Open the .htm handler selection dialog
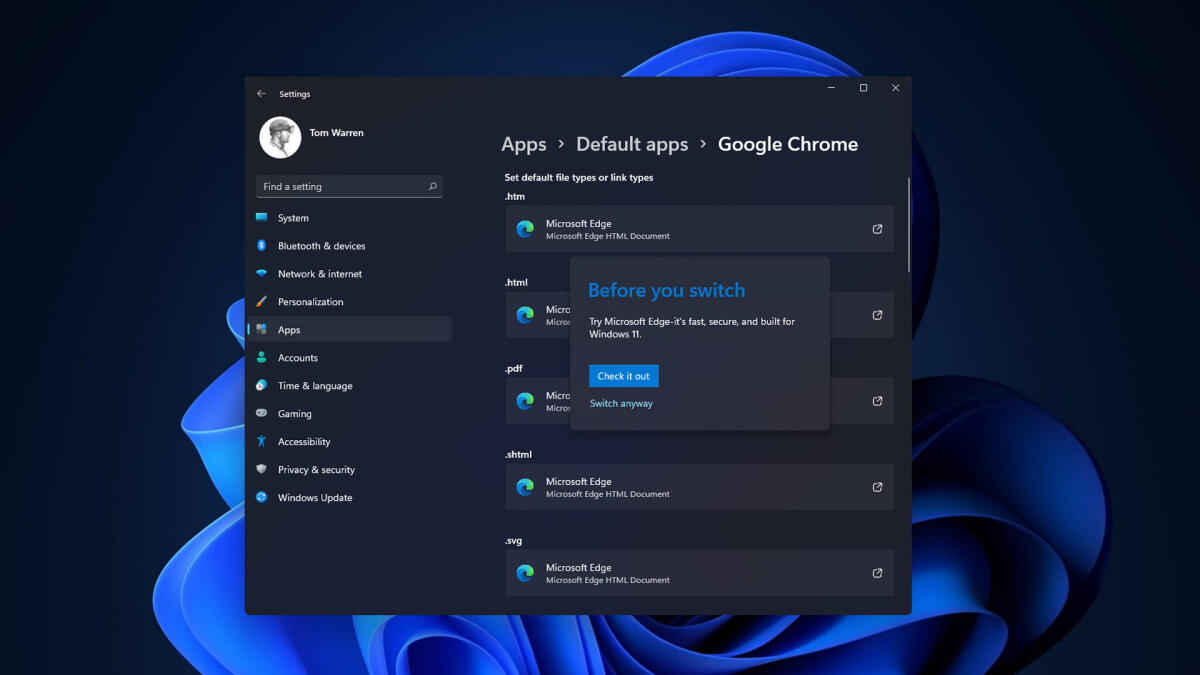Viewport: 1200px width, 675px height. point(699,228)
